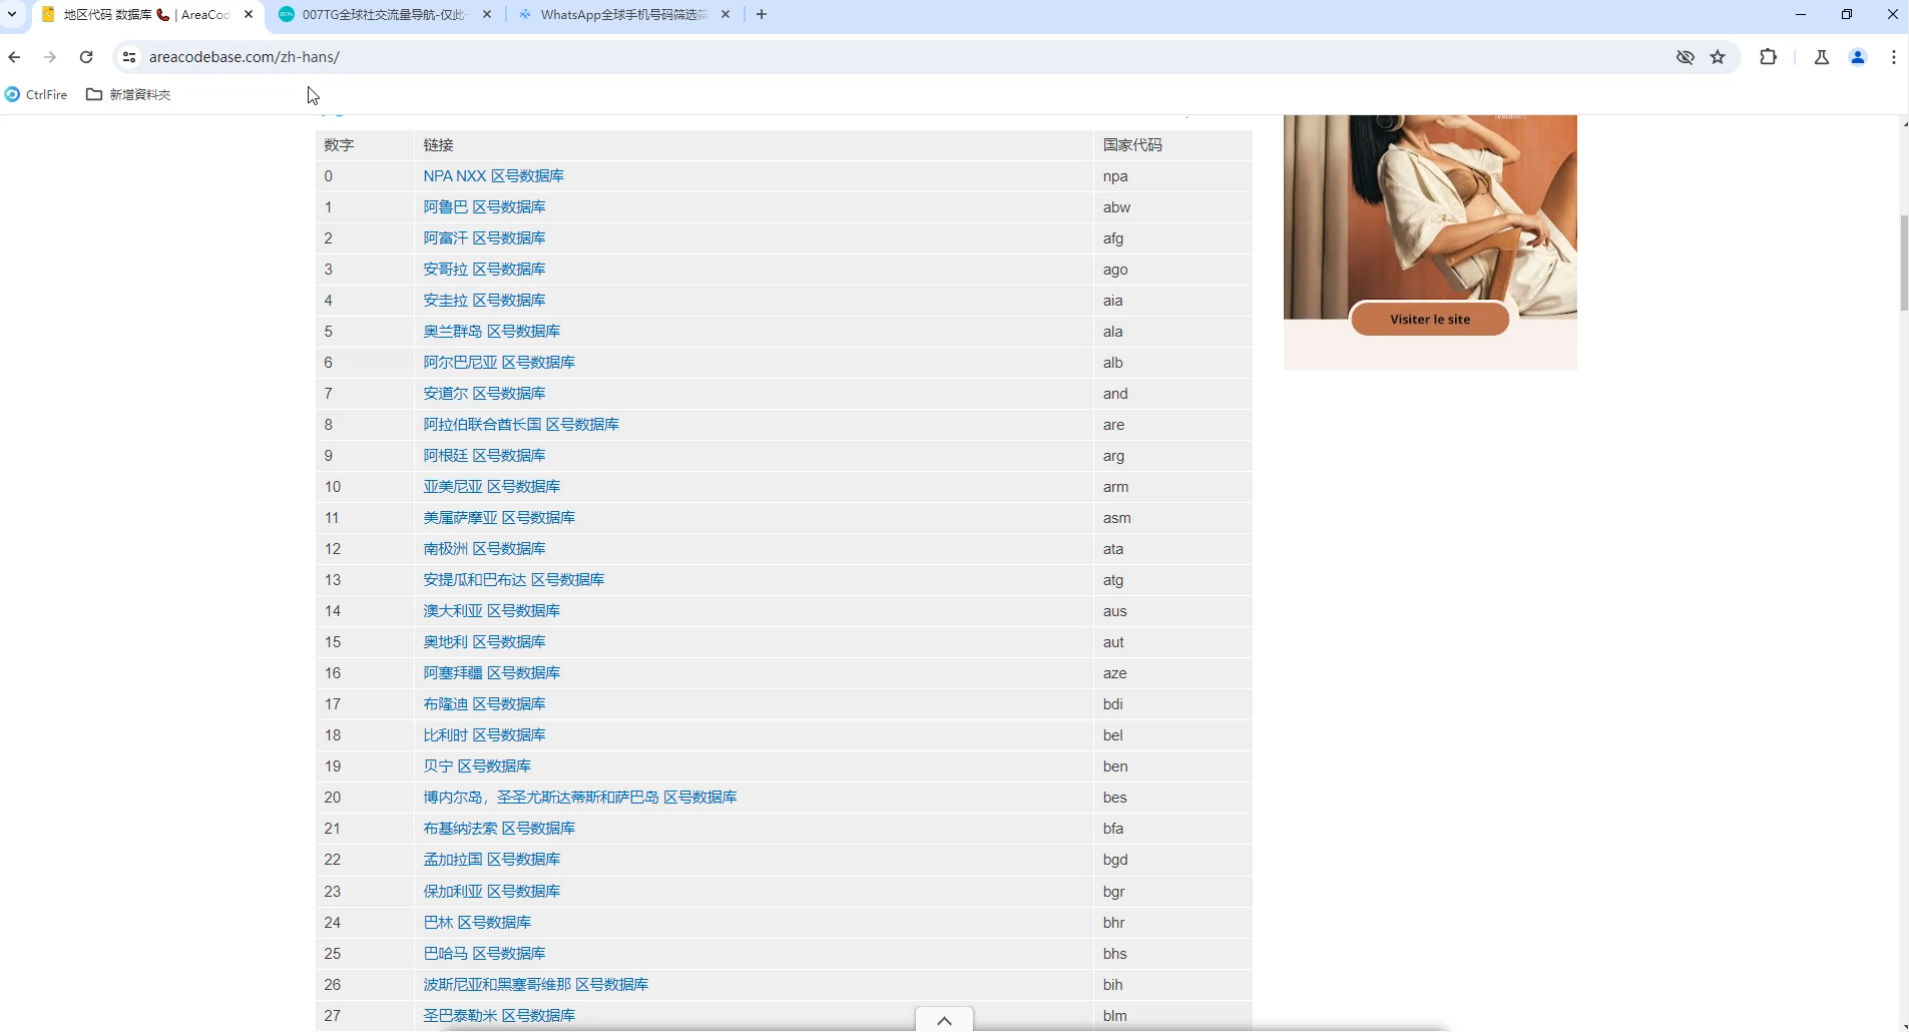Expand the tab search dropdown arrow
1909x1032 pixels.
tap(12, 14)
